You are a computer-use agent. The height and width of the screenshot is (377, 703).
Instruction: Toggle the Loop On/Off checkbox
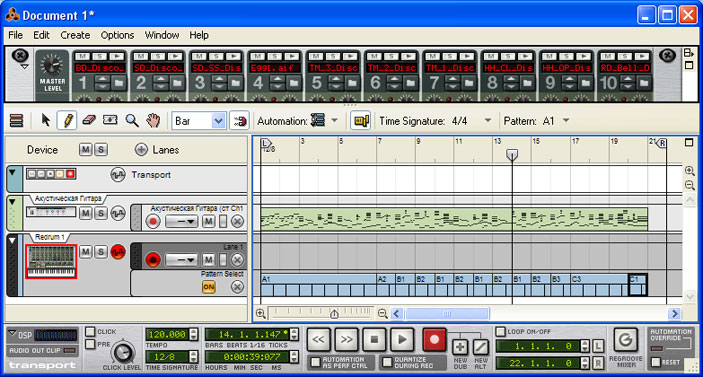tap(500, 331)
